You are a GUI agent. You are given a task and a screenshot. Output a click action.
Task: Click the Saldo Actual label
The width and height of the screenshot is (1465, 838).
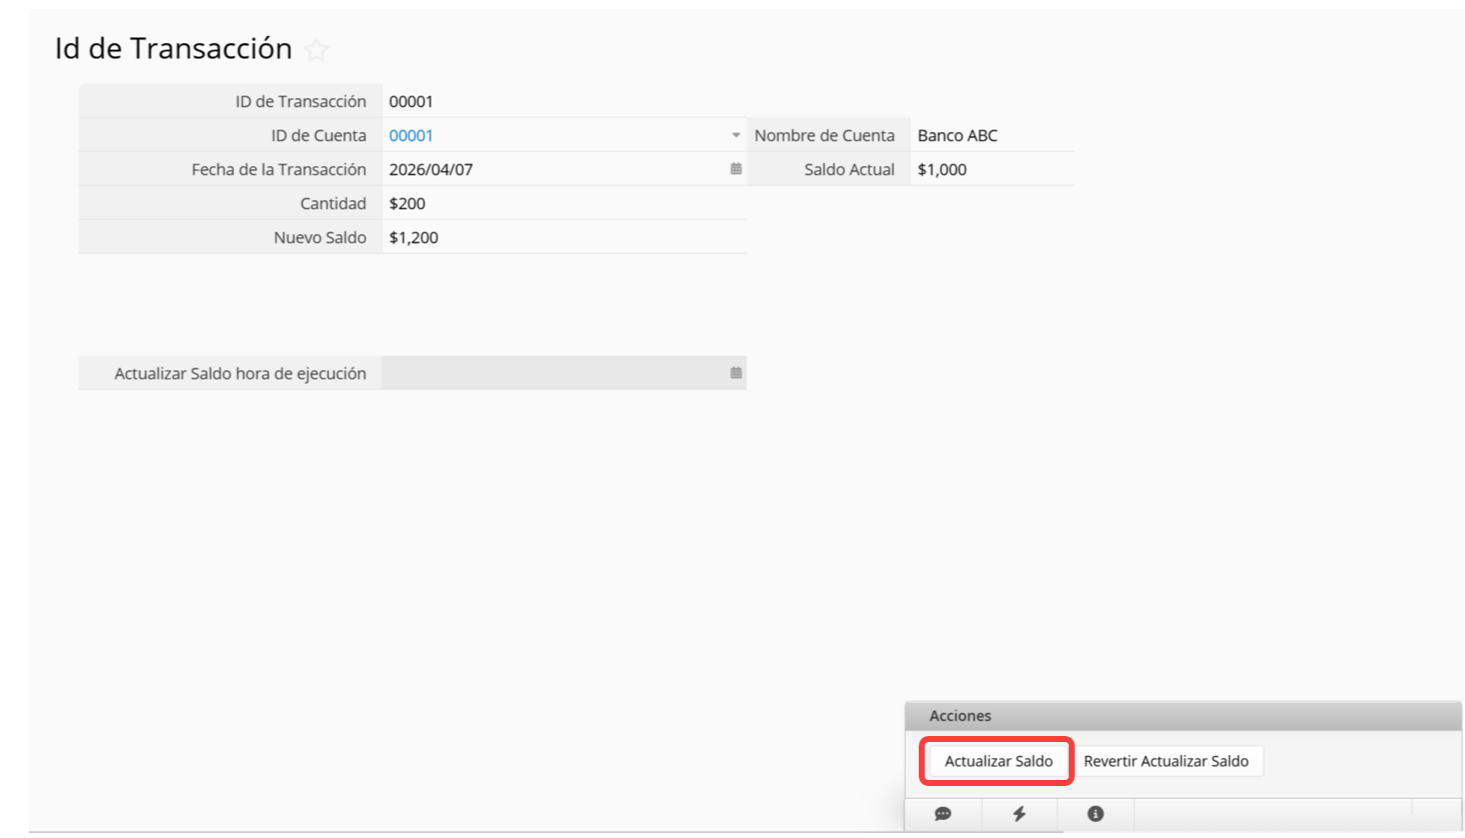point(849,169)
